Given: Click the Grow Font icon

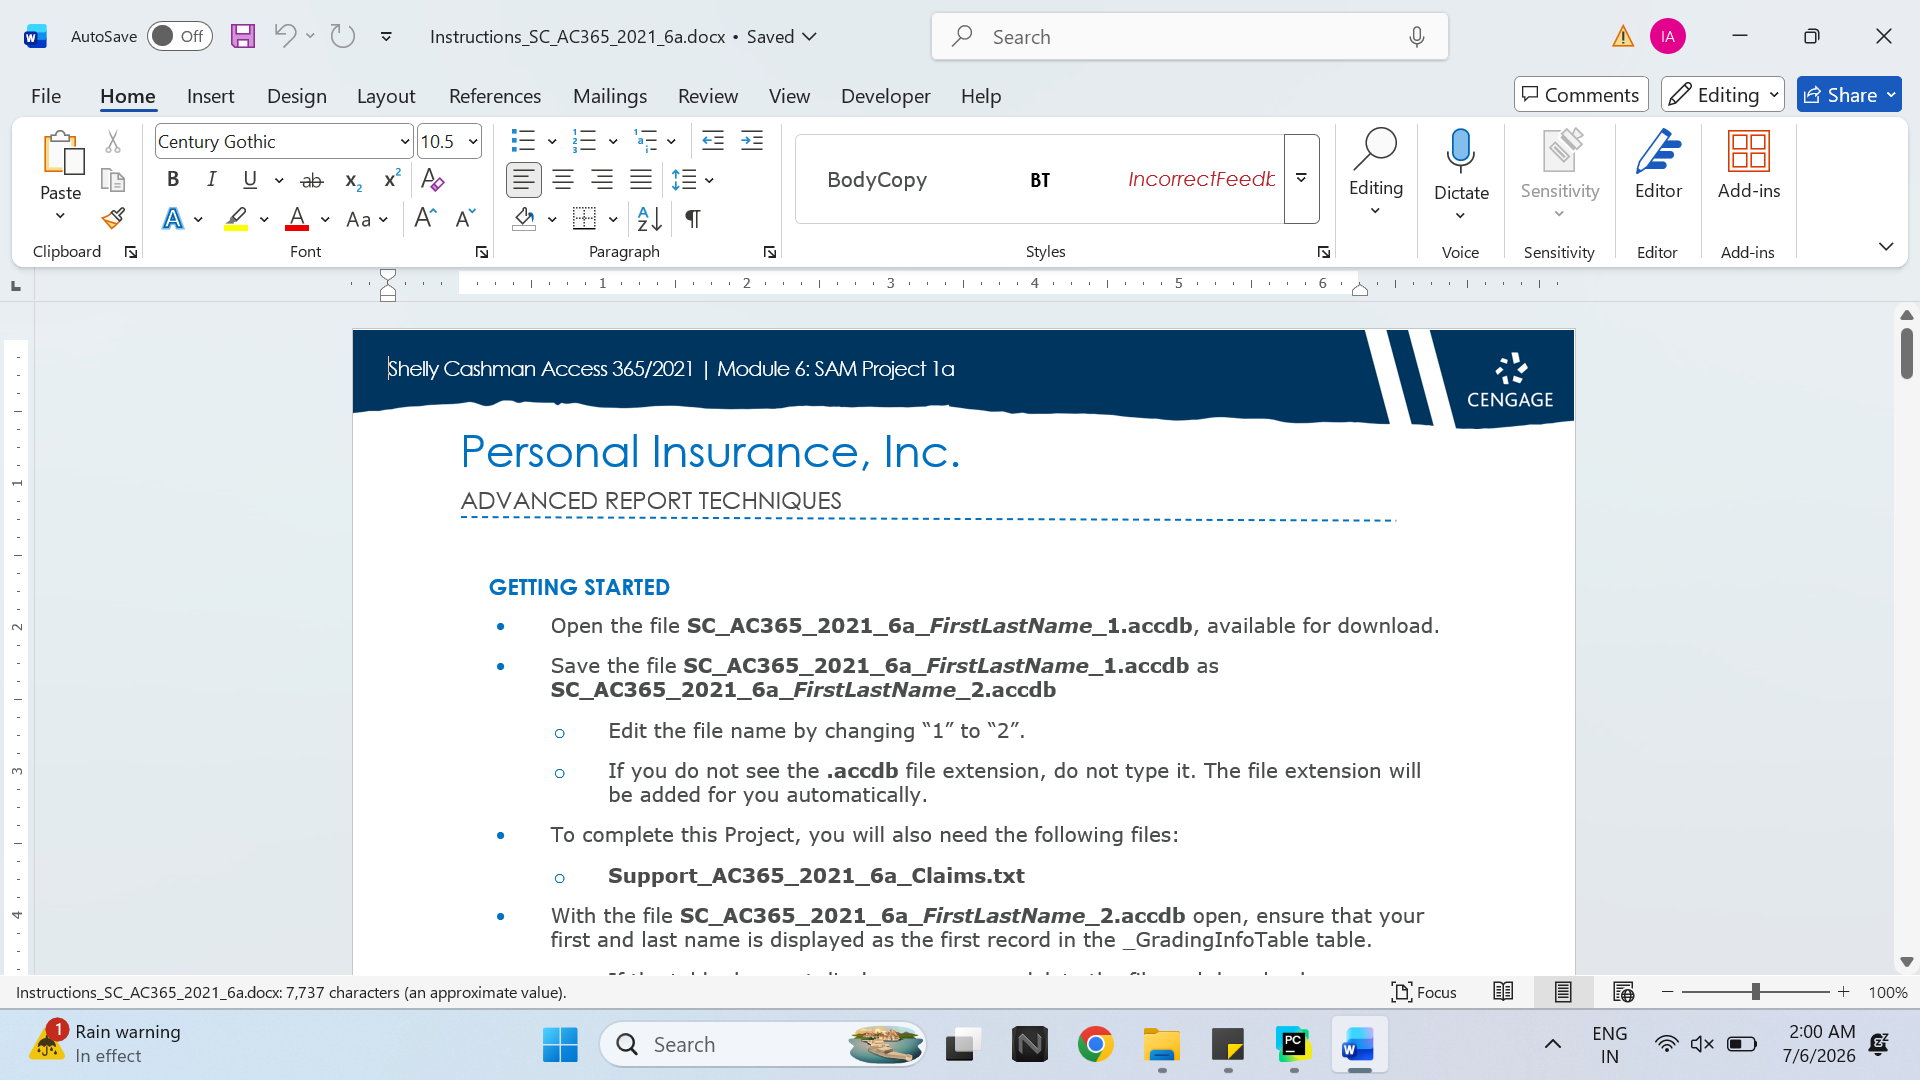Looking at the screenshot, I should (425, 218).
